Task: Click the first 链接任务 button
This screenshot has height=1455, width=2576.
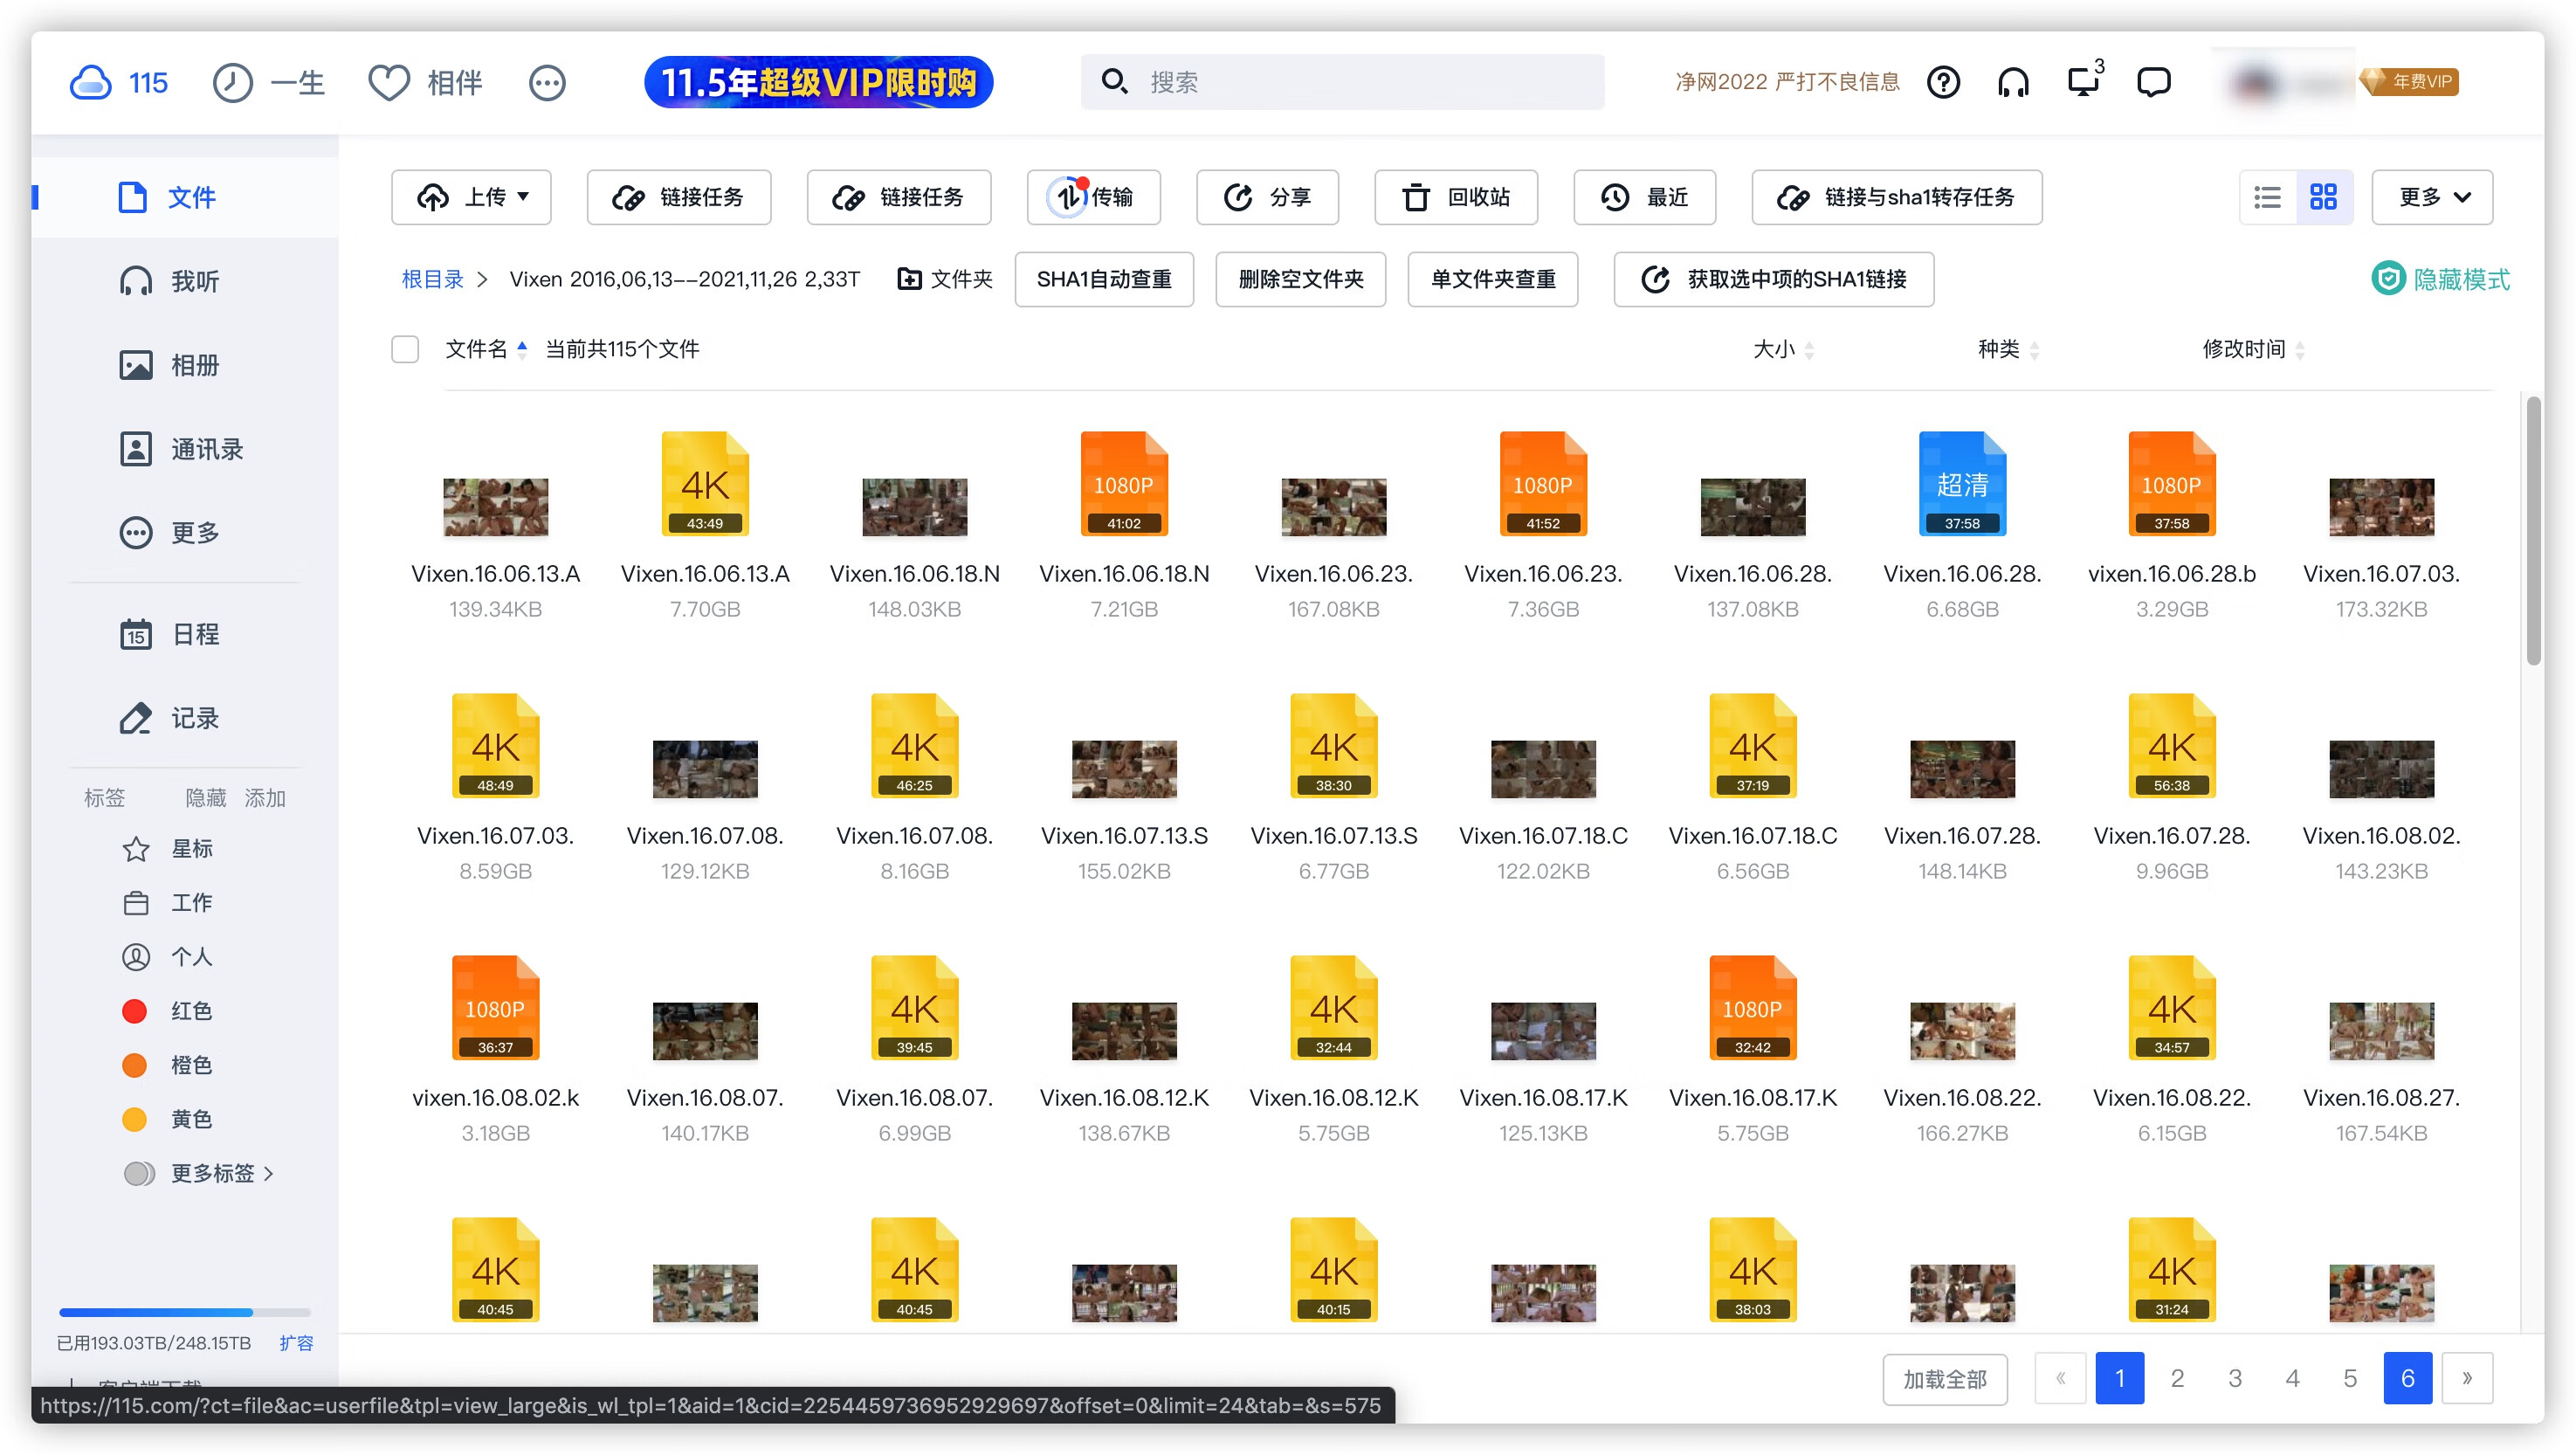Action: point(679,197)
